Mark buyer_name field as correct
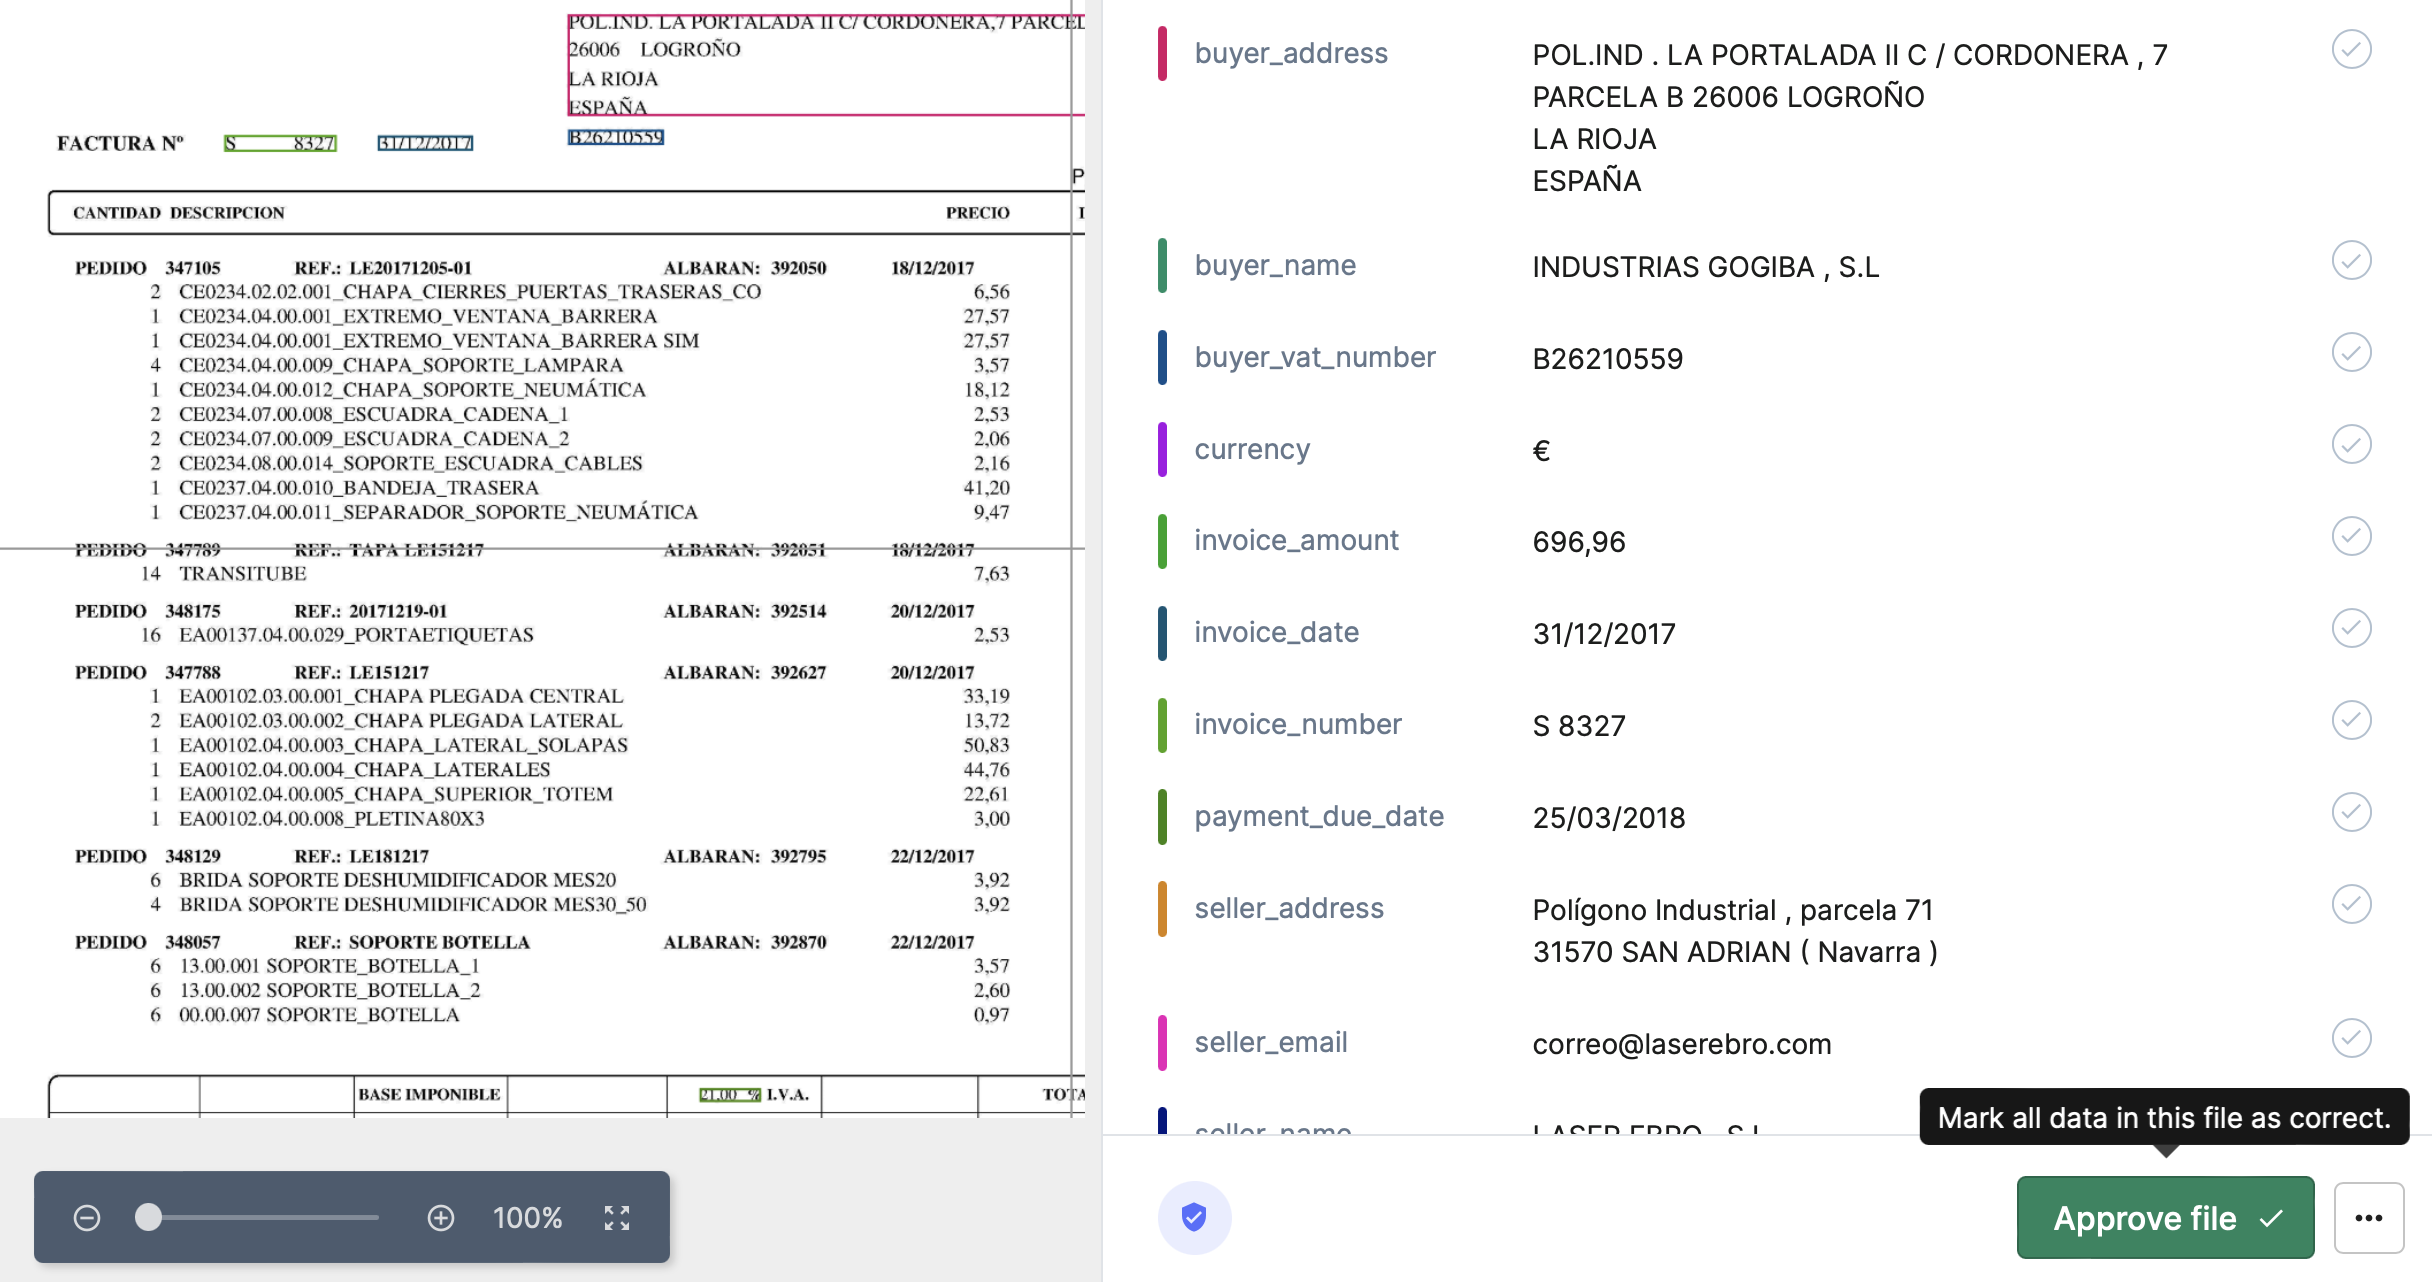 click(2351, 261)
